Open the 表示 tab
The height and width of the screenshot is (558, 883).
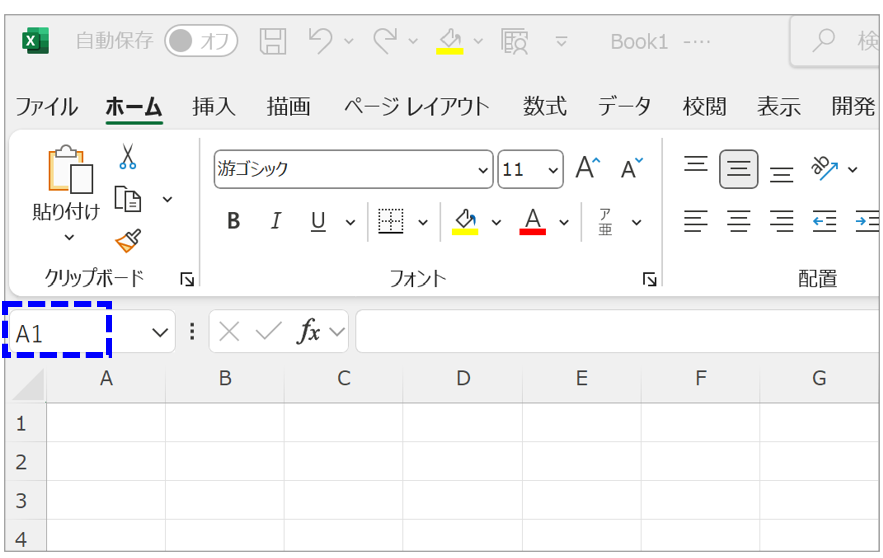[779, 106]
